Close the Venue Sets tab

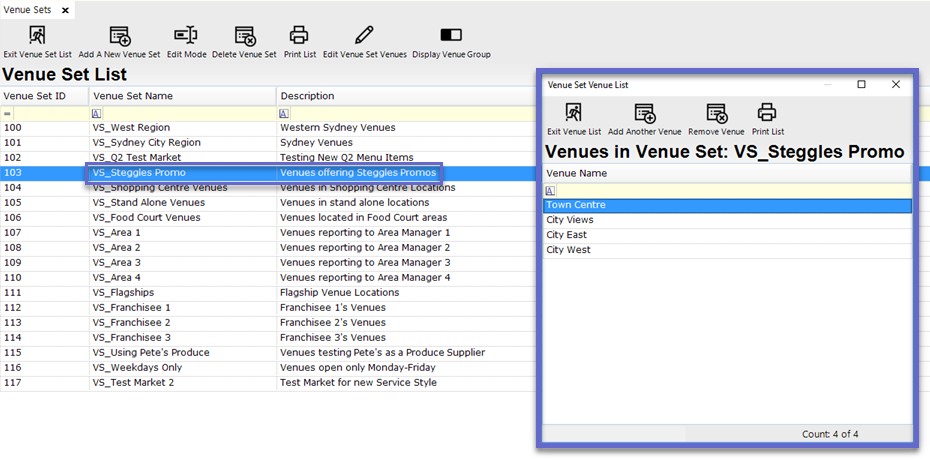point(66,10)
